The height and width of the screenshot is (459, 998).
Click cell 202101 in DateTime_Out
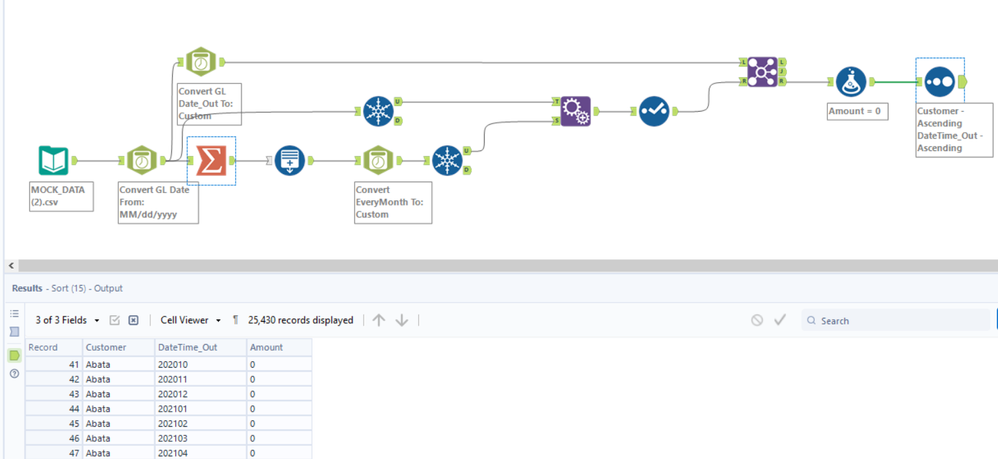(x=200, y=408)
